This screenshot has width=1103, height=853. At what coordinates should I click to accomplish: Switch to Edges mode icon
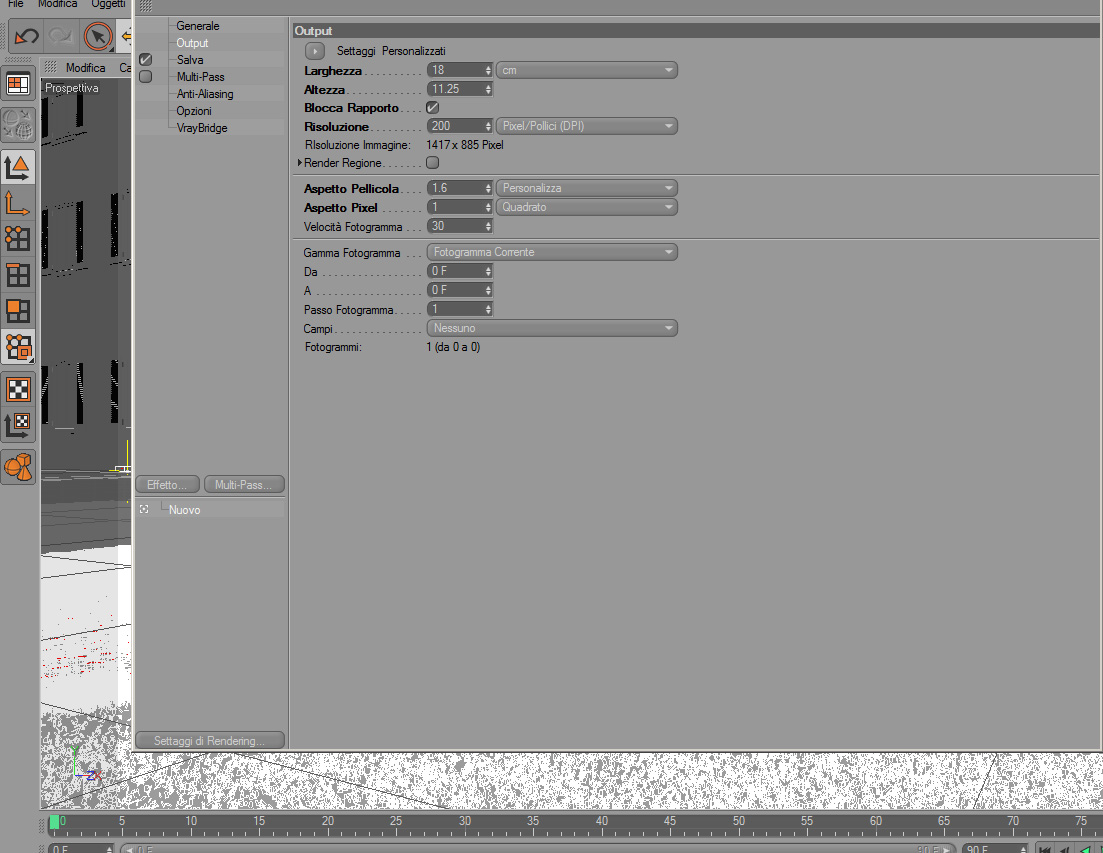(18, 276)
